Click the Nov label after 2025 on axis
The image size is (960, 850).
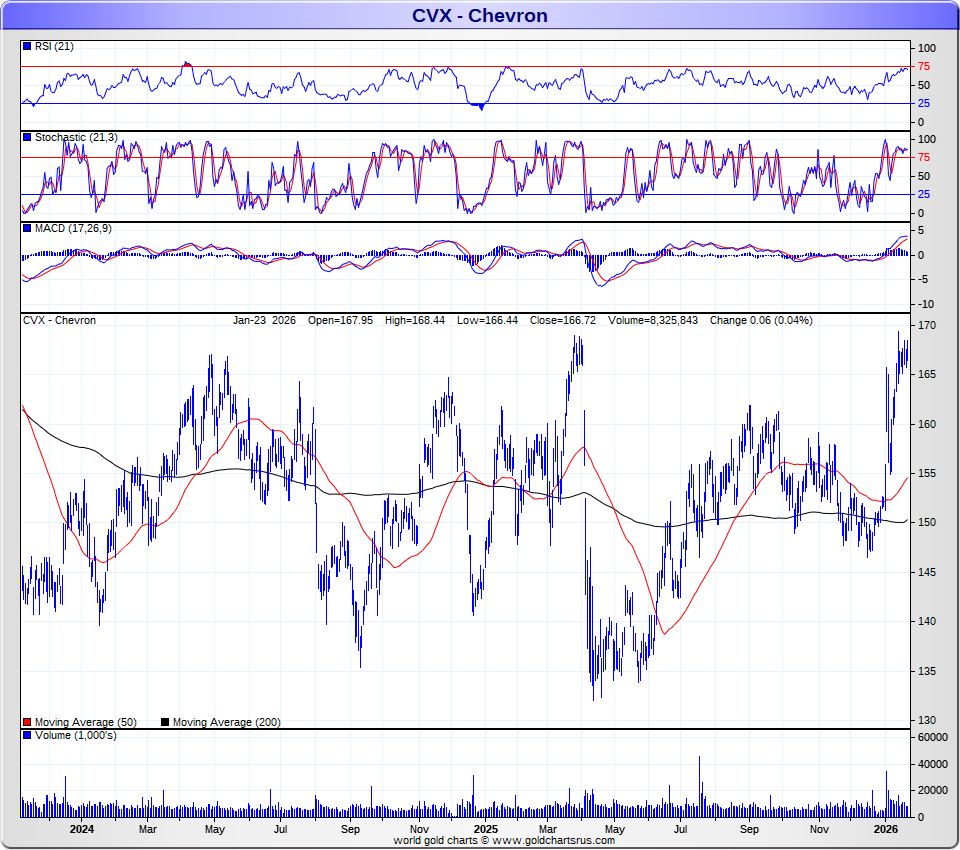819,829
